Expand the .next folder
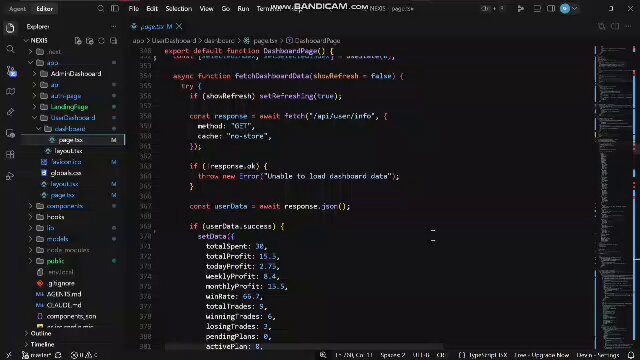 click(x=31, y=52)
